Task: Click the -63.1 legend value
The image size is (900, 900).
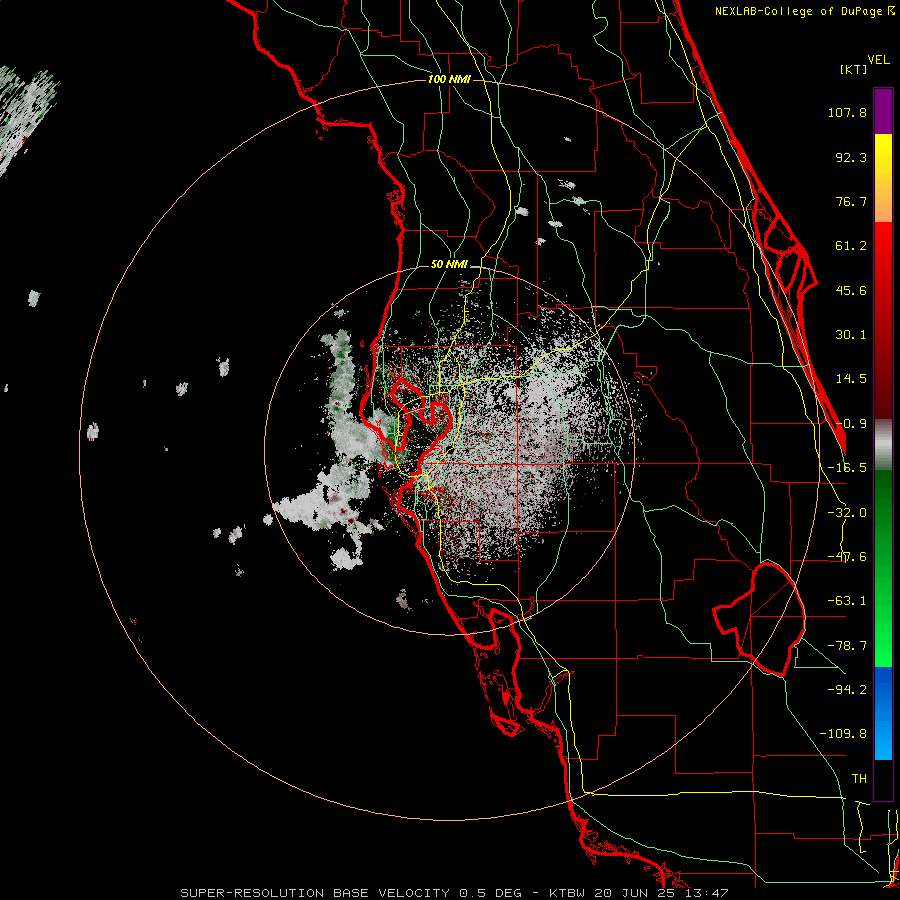Action: pyautogui.click(x=847, y=601)
